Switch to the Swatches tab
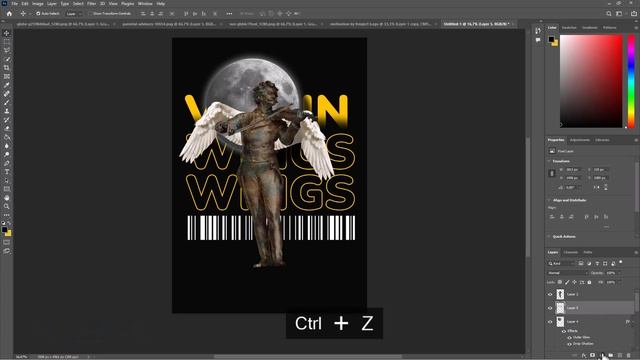Viewport: 640px width, 360px height. (x=569, y=28)
